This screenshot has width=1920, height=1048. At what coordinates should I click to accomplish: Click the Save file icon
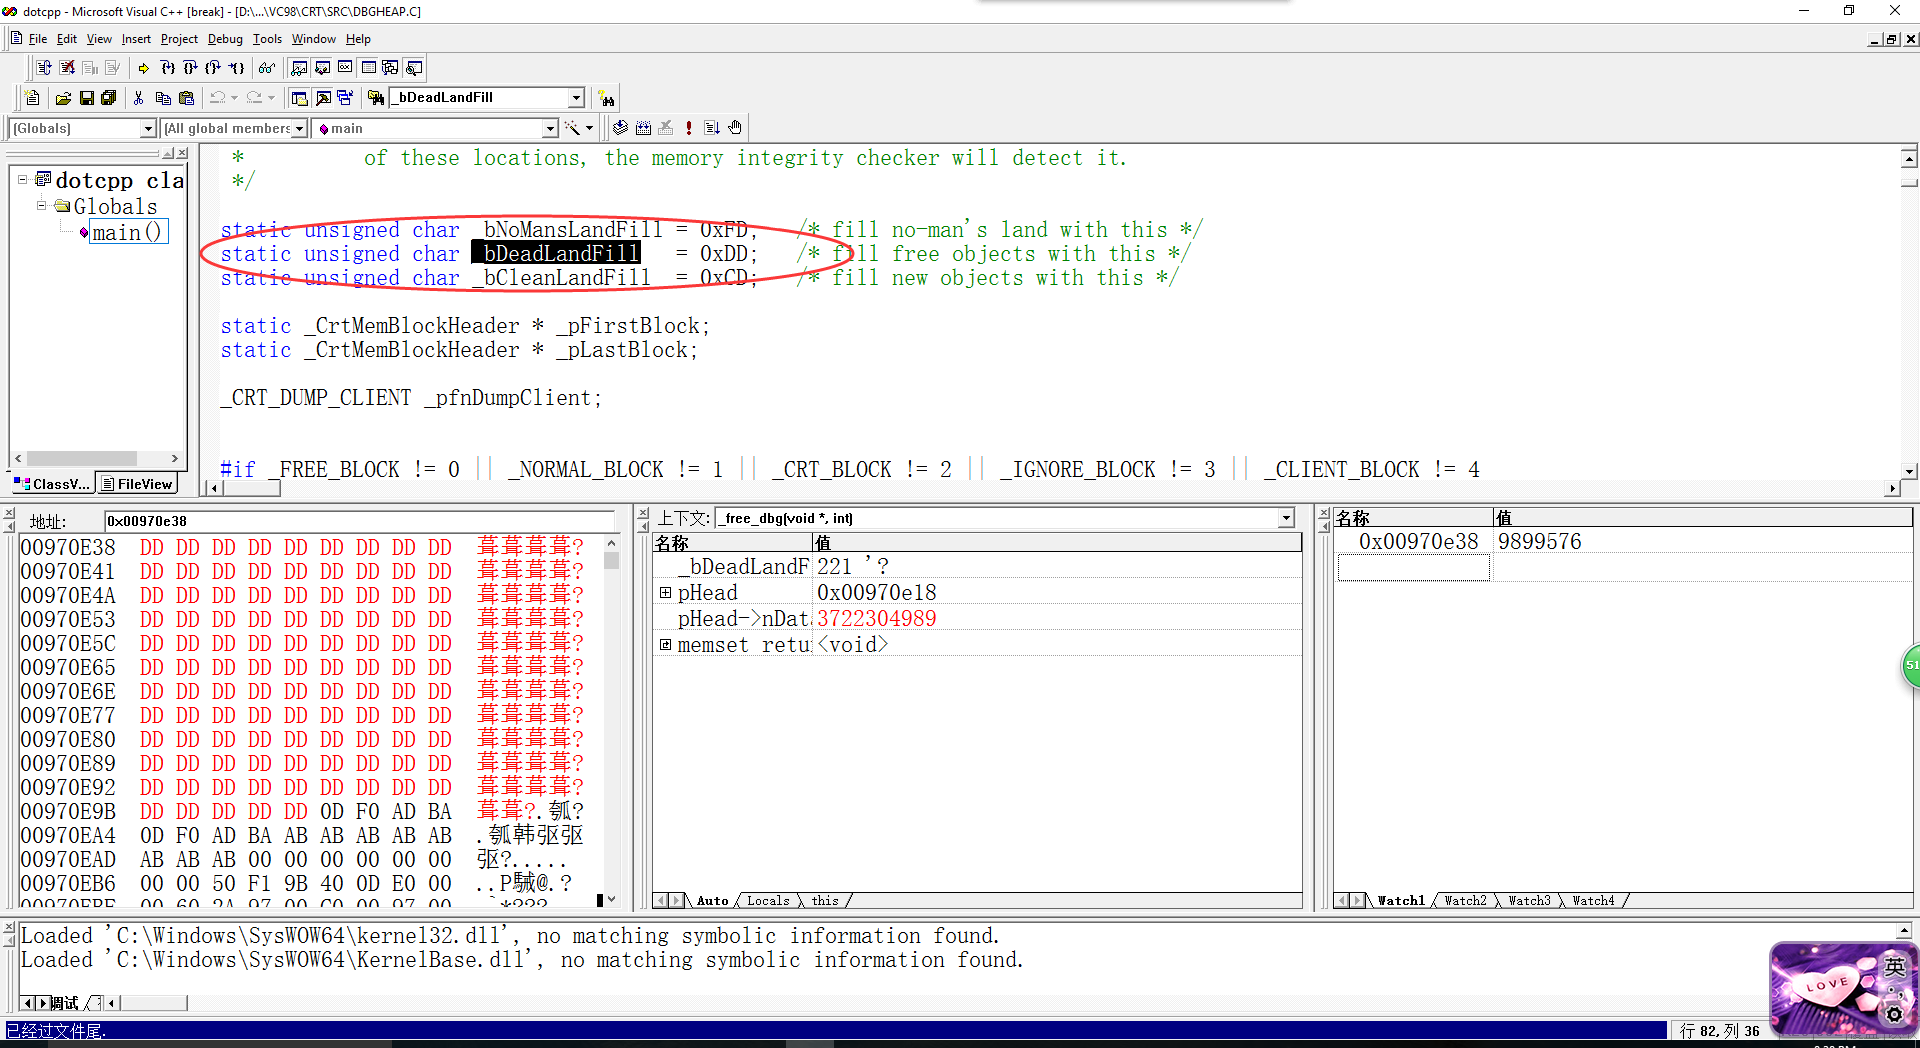click(86, 98)
